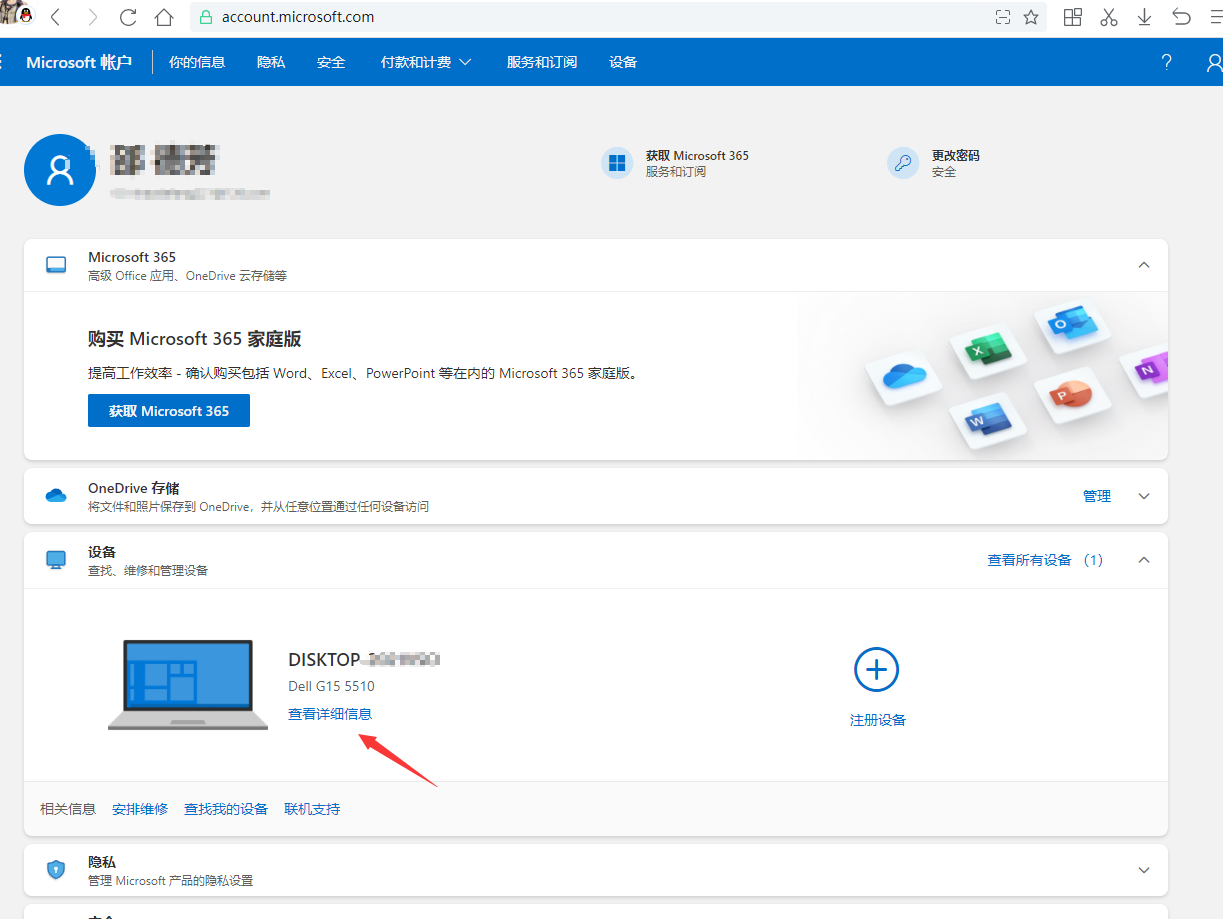Screen dimensions: 1223x919
Task: Click the DISKTOP laptop image
Action: click(188, 685)
